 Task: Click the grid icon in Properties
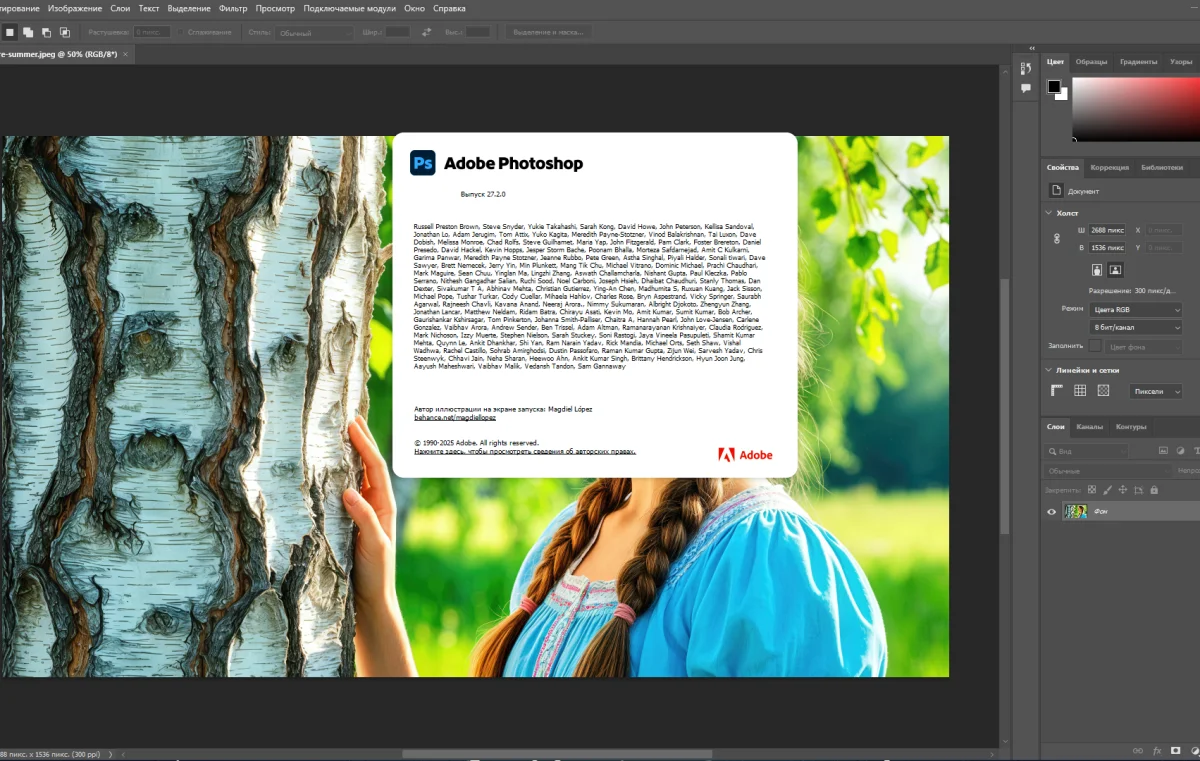1080,391
